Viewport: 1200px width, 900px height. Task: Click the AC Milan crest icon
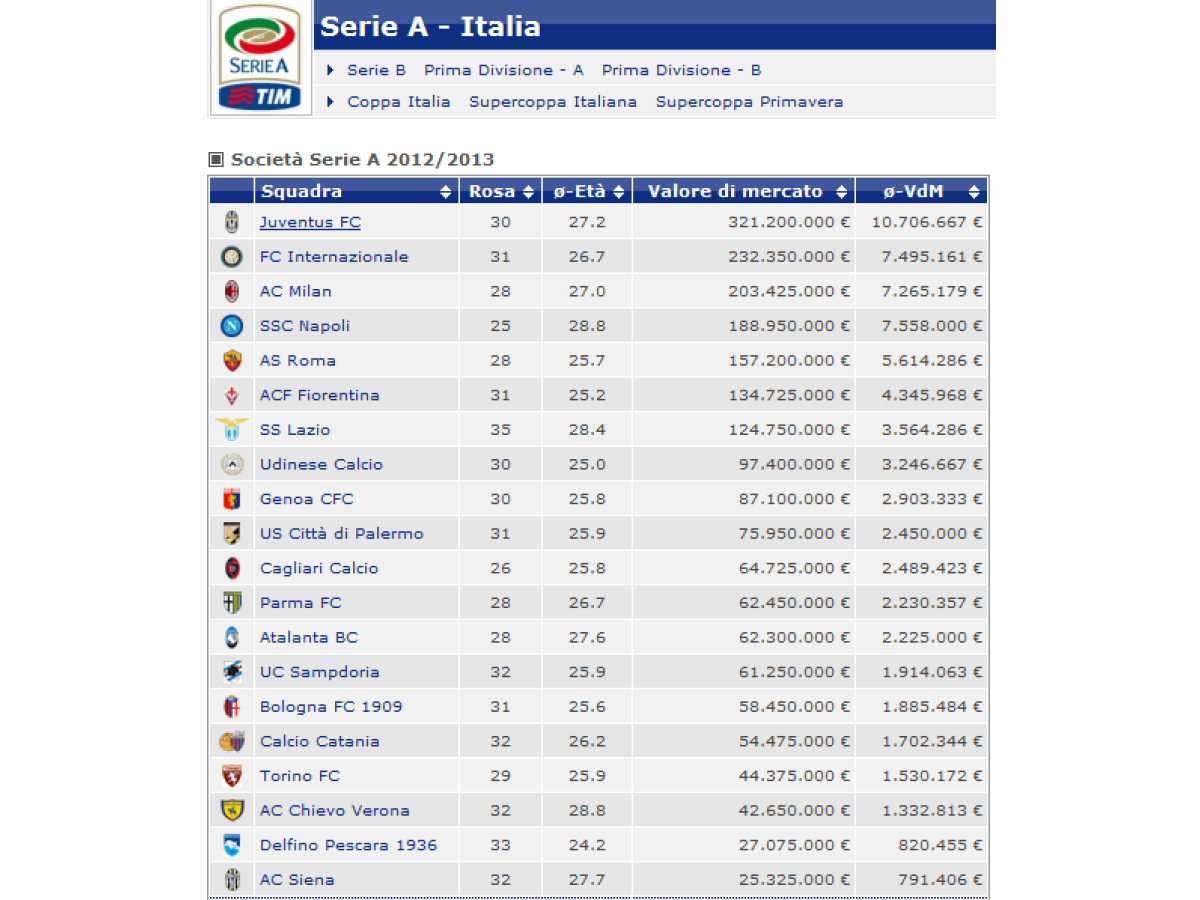tap(232, 291)
